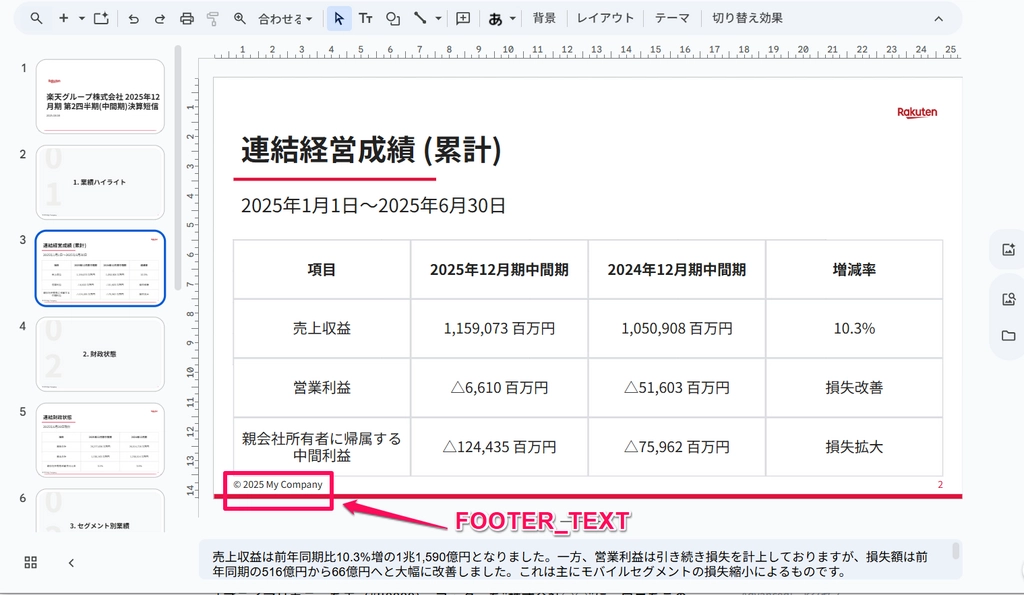Open the top image side panel icon
The width and height of the screenshot is (1024, 595).
[1008, 249]
